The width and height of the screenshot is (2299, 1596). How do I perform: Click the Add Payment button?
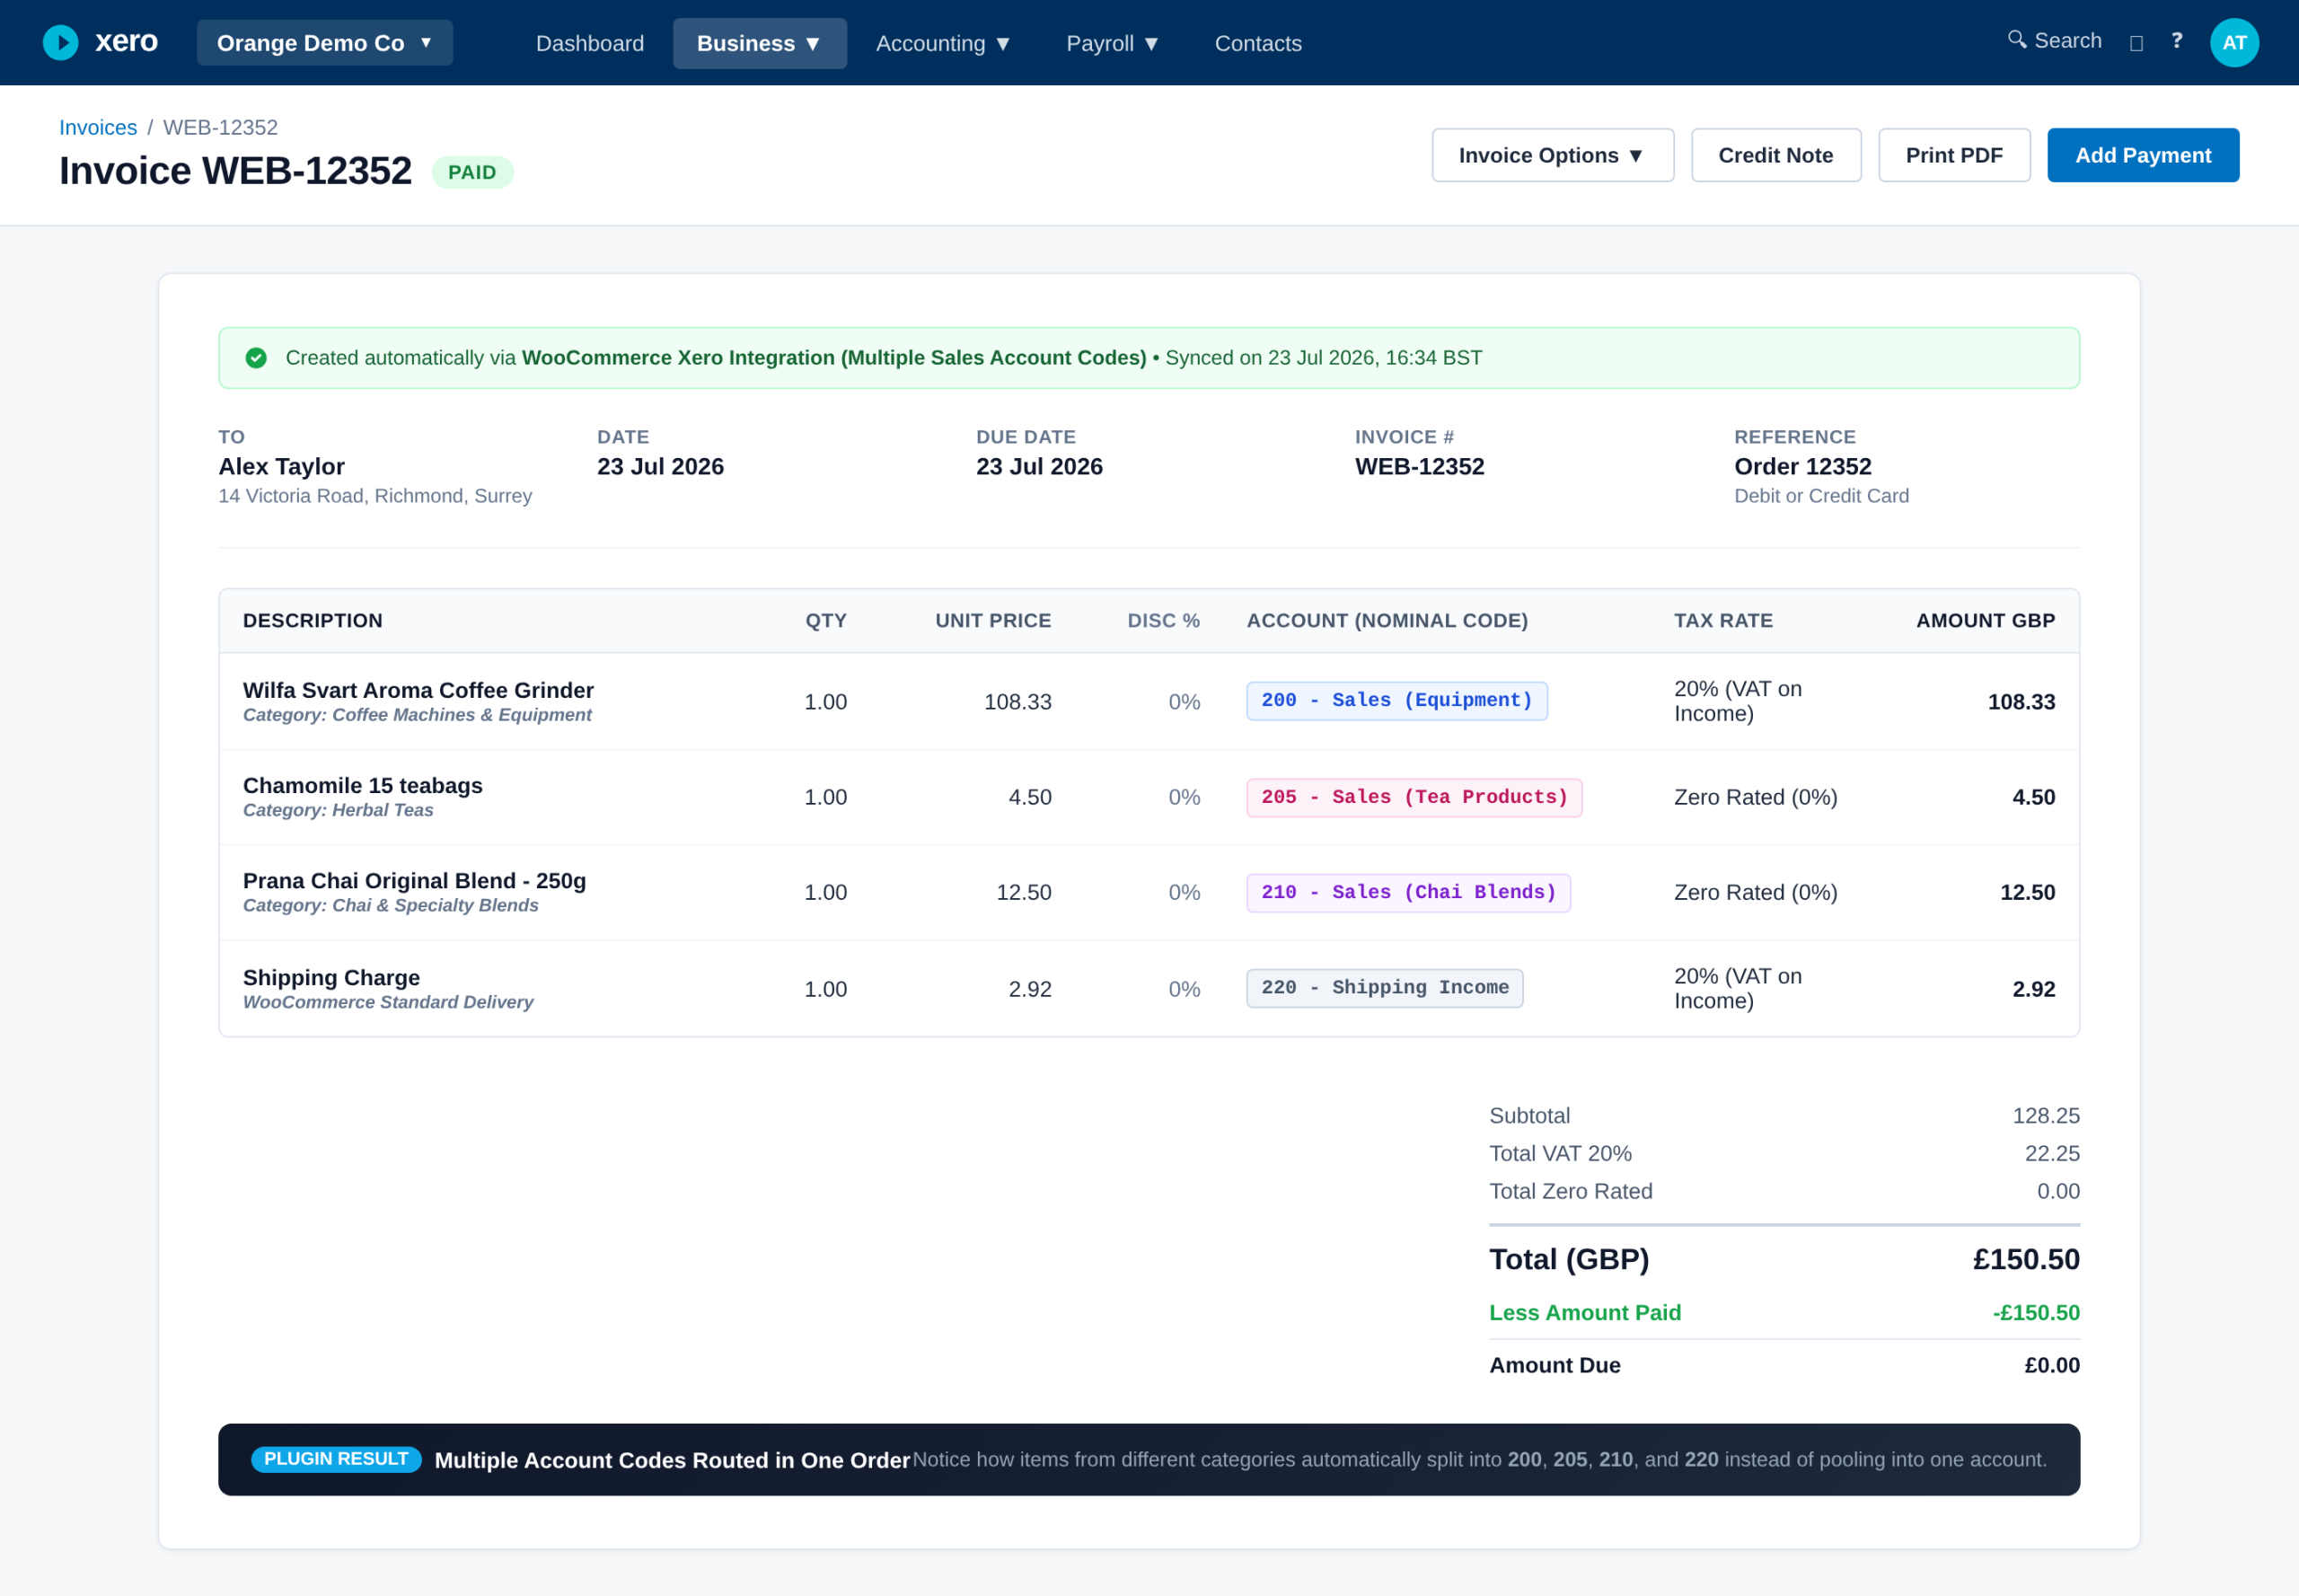[x=2143, y=155]
